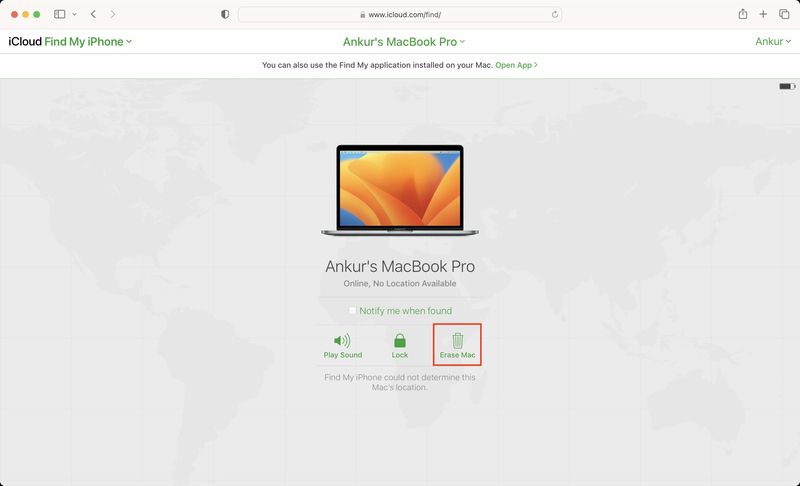
Task: Open the Safari Share icon
Action: tap(743, 14)
